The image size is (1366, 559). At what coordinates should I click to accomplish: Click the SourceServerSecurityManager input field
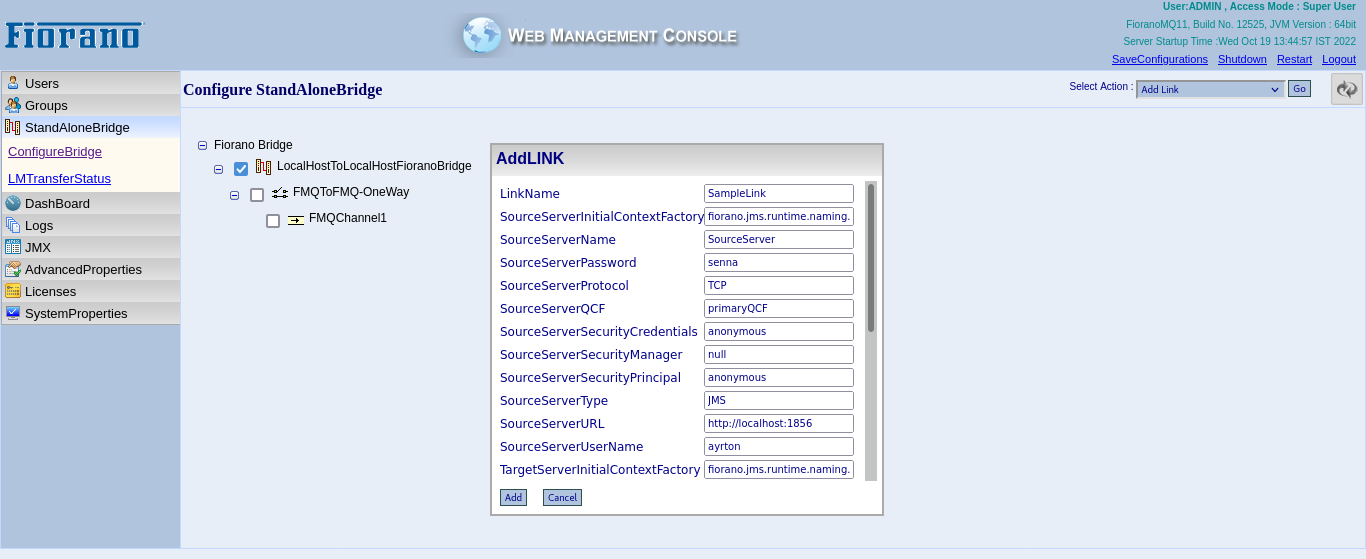[779, 354]
